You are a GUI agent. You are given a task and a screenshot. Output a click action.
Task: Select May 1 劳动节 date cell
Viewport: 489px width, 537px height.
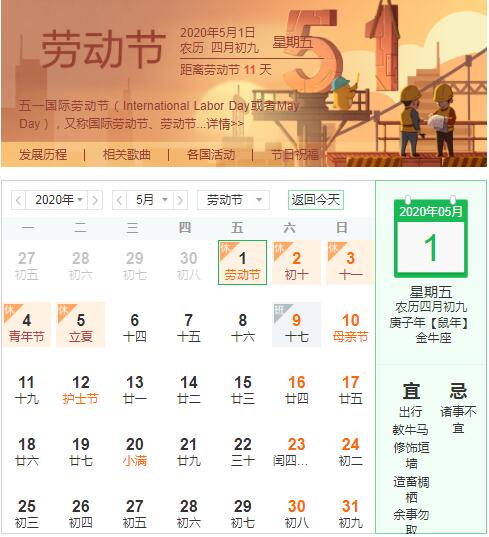pos(242,263)
